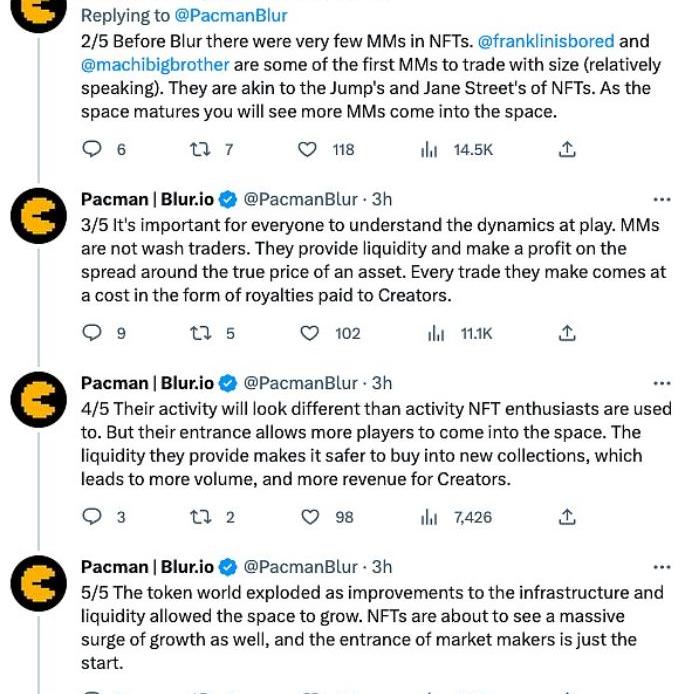
Task: Open the @machibigbrother profile mention
Action: [x=155, y=65]
